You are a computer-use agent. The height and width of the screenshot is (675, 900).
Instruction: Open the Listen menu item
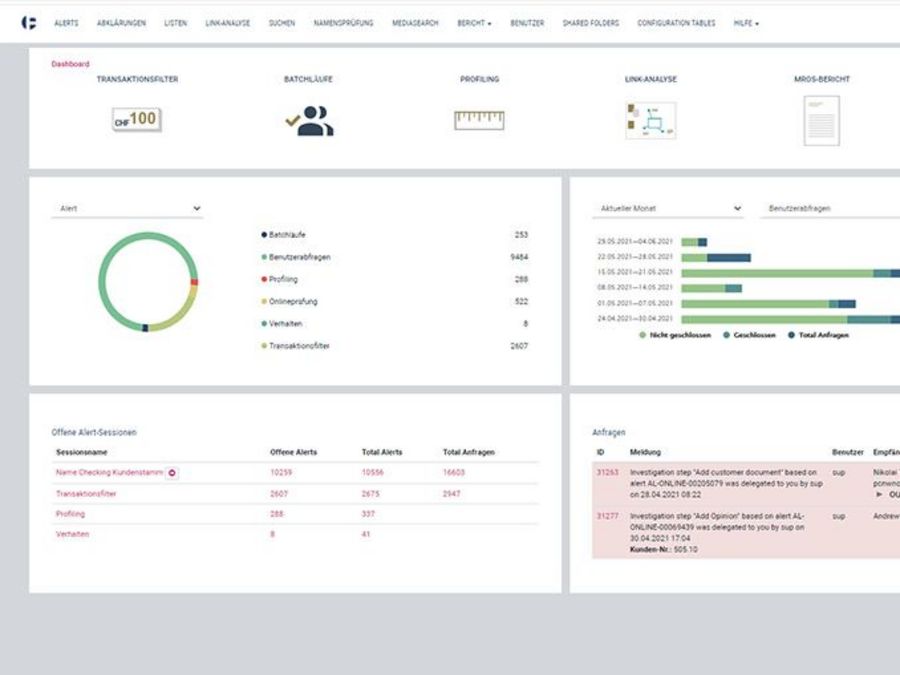[175, 23]
